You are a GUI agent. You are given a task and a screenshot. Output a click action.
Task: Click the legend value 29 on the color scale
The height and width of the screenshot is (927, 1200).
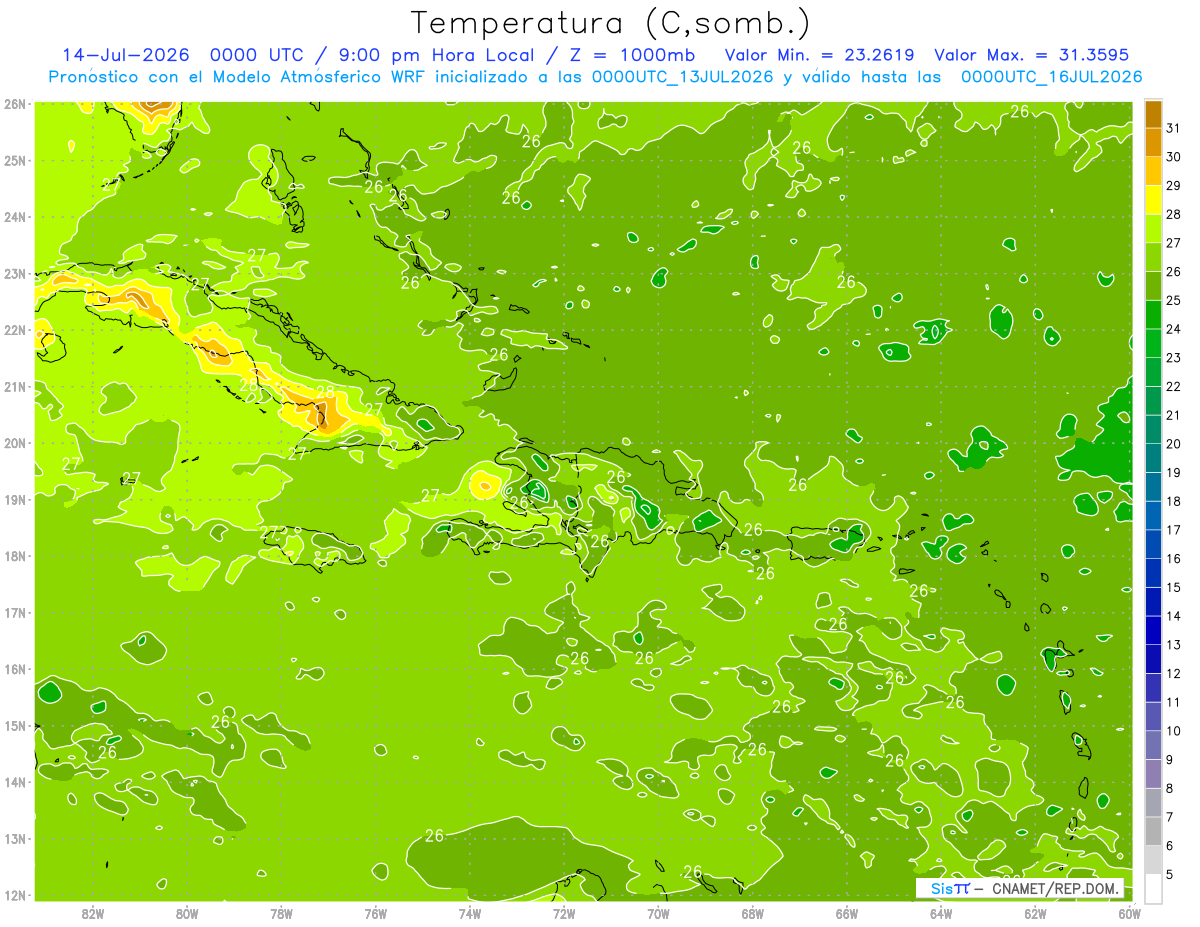coord(1173,186)
